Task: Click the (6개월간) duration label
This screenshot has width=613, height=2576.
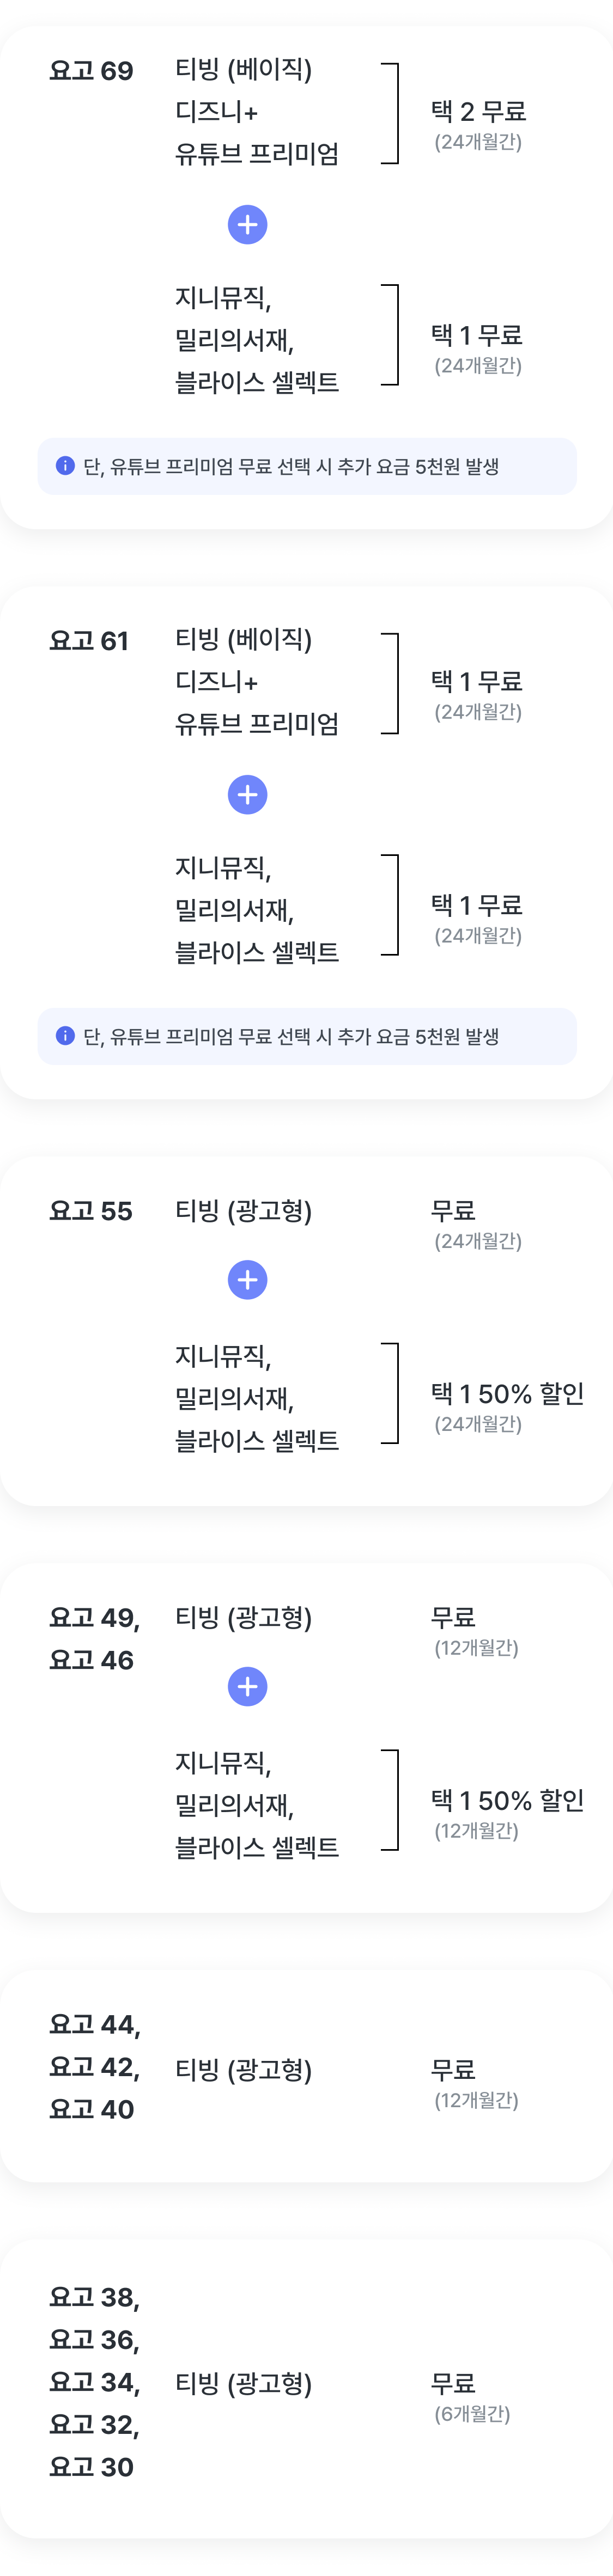Action: point(472,2414)
